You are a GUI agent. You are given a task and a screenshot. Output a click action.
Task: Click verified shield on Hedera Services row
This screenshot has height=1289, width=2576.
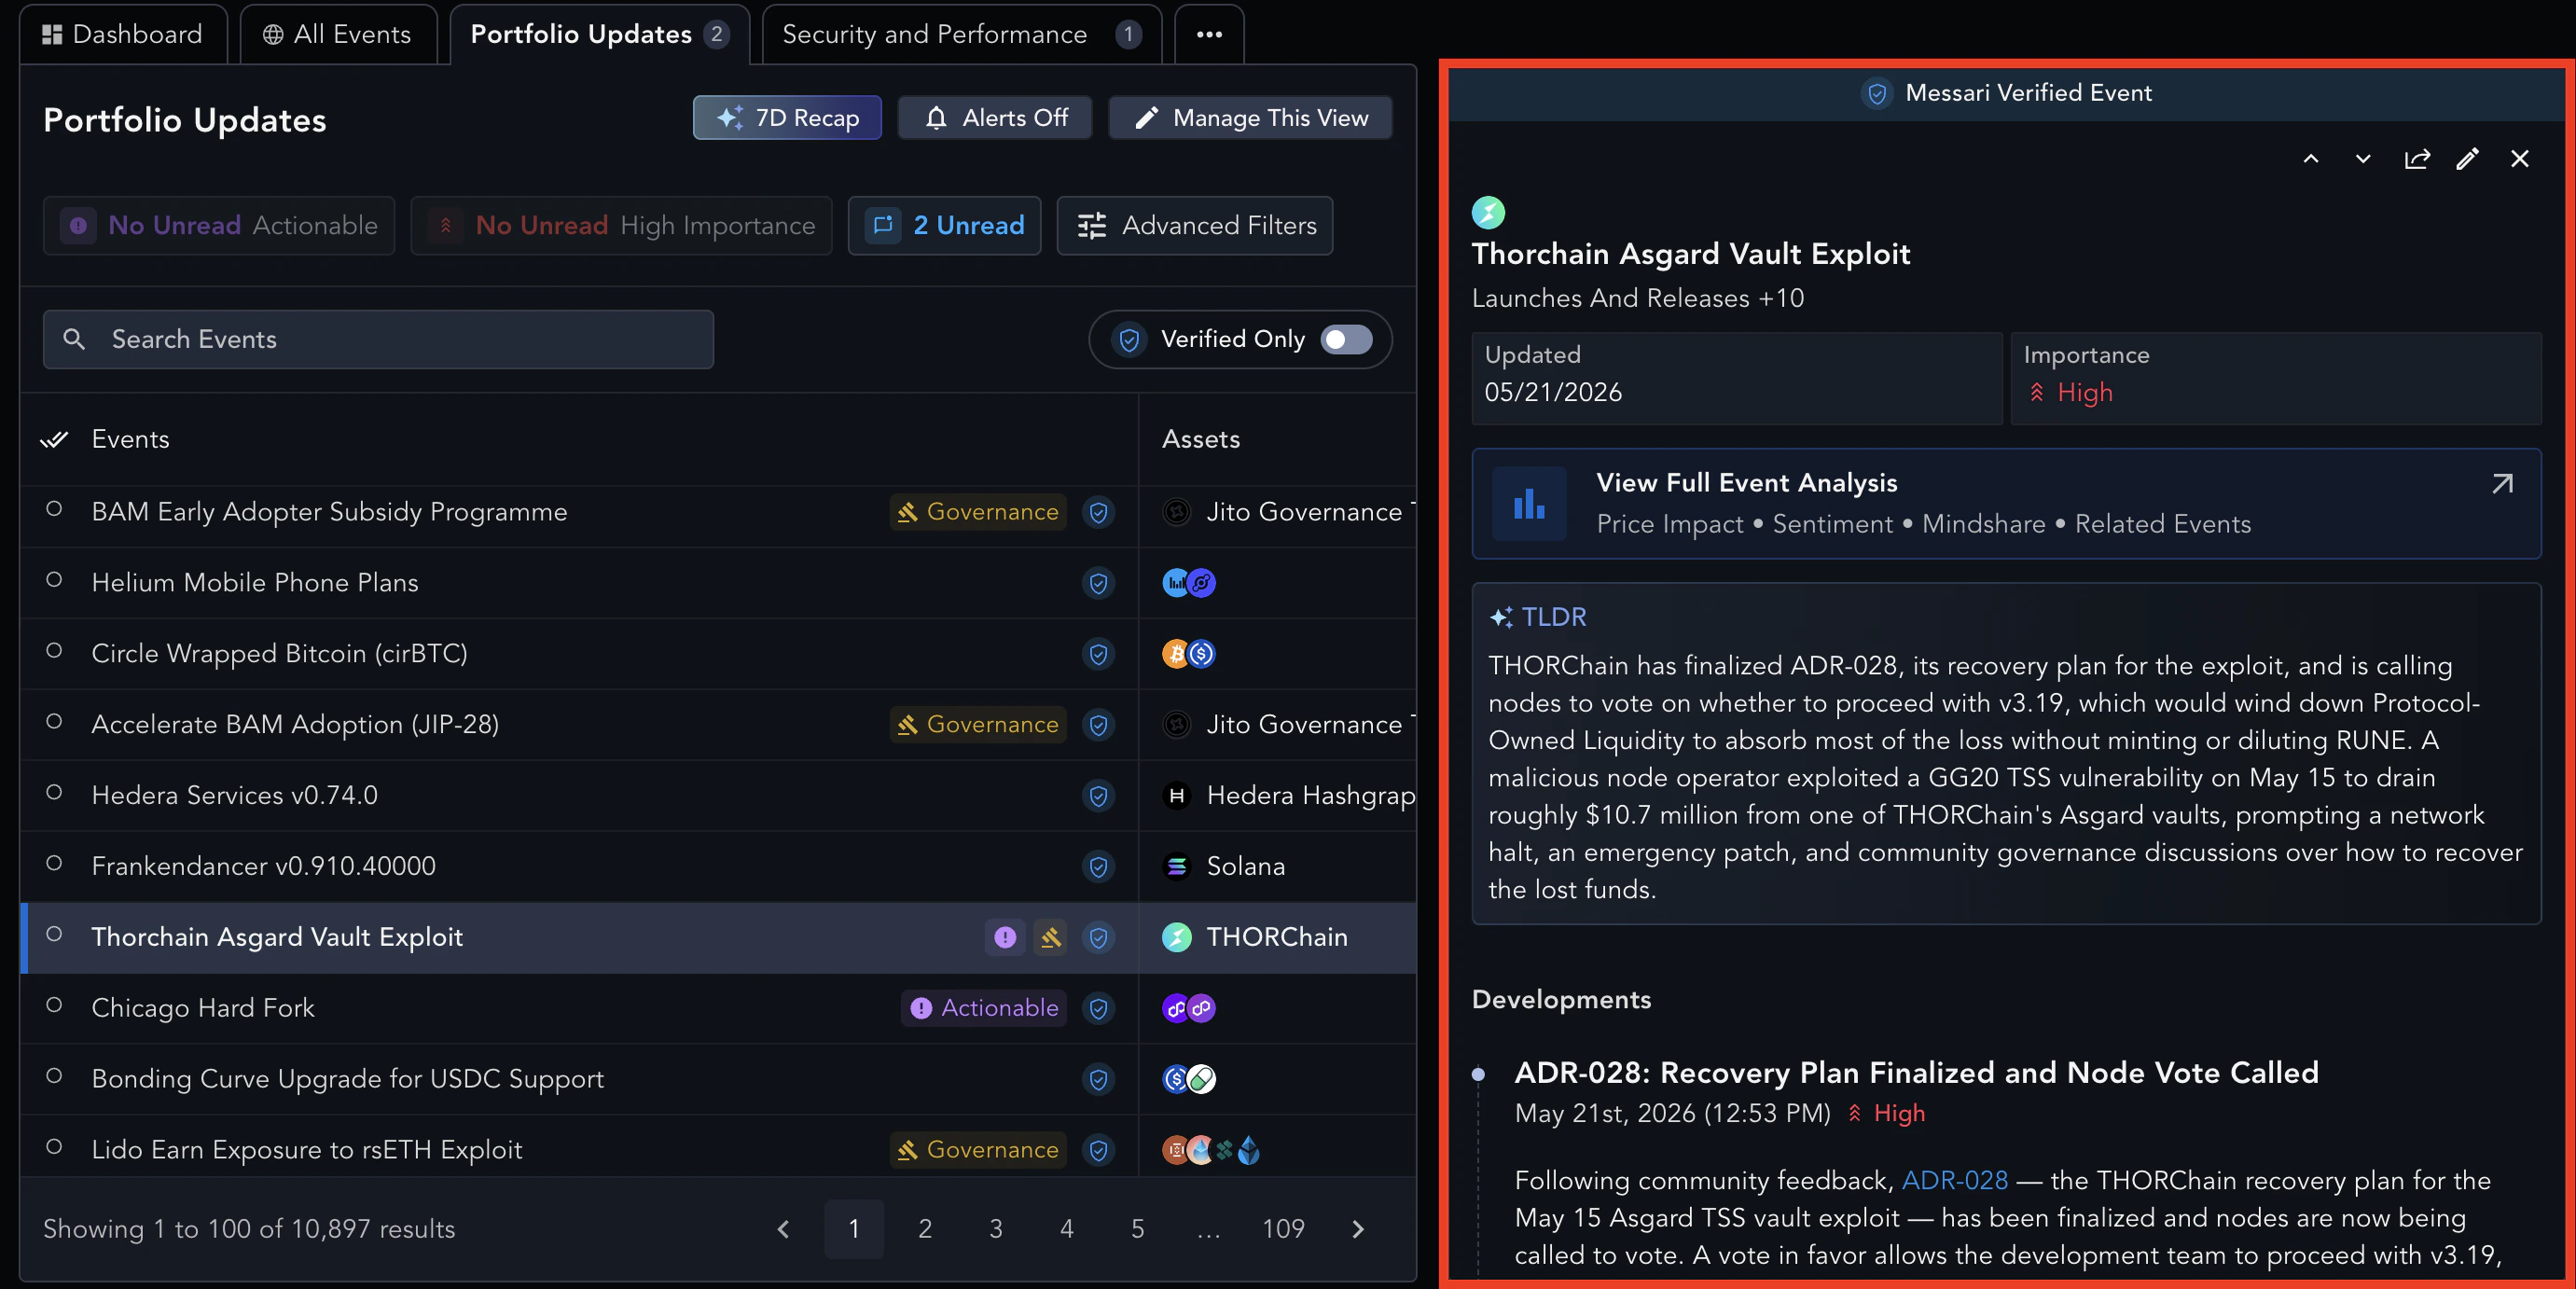(1098, 796)
